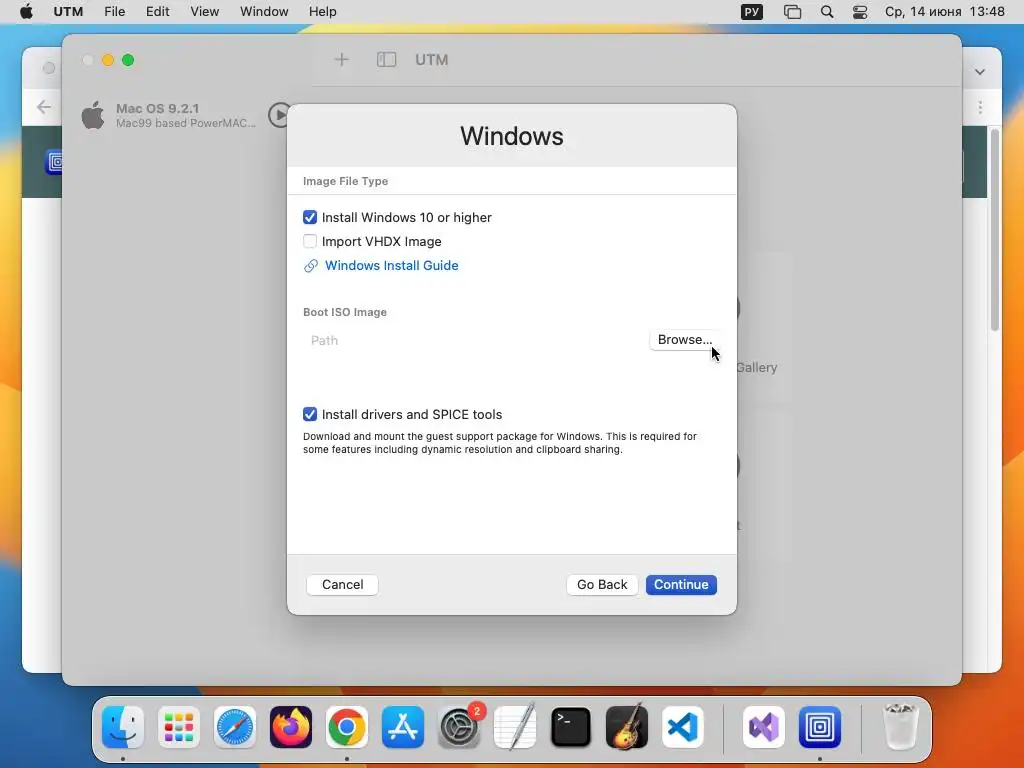Screen dimensions: 1024x768
Task: Open the Edit menu
Action: (x=157, y=12)
